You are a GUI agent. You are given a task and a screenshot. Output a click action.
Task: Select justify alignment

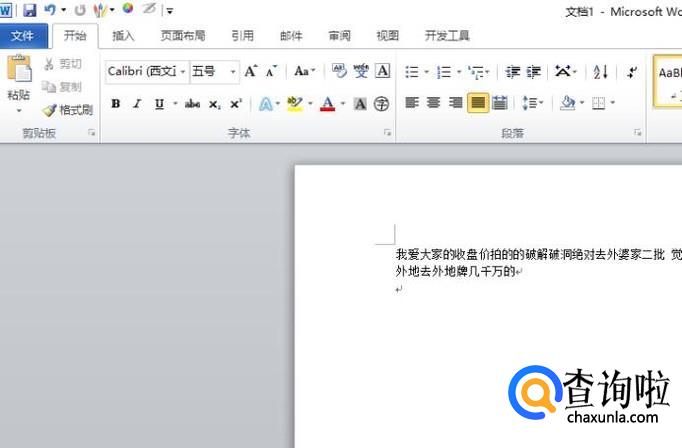coord(478,103)
